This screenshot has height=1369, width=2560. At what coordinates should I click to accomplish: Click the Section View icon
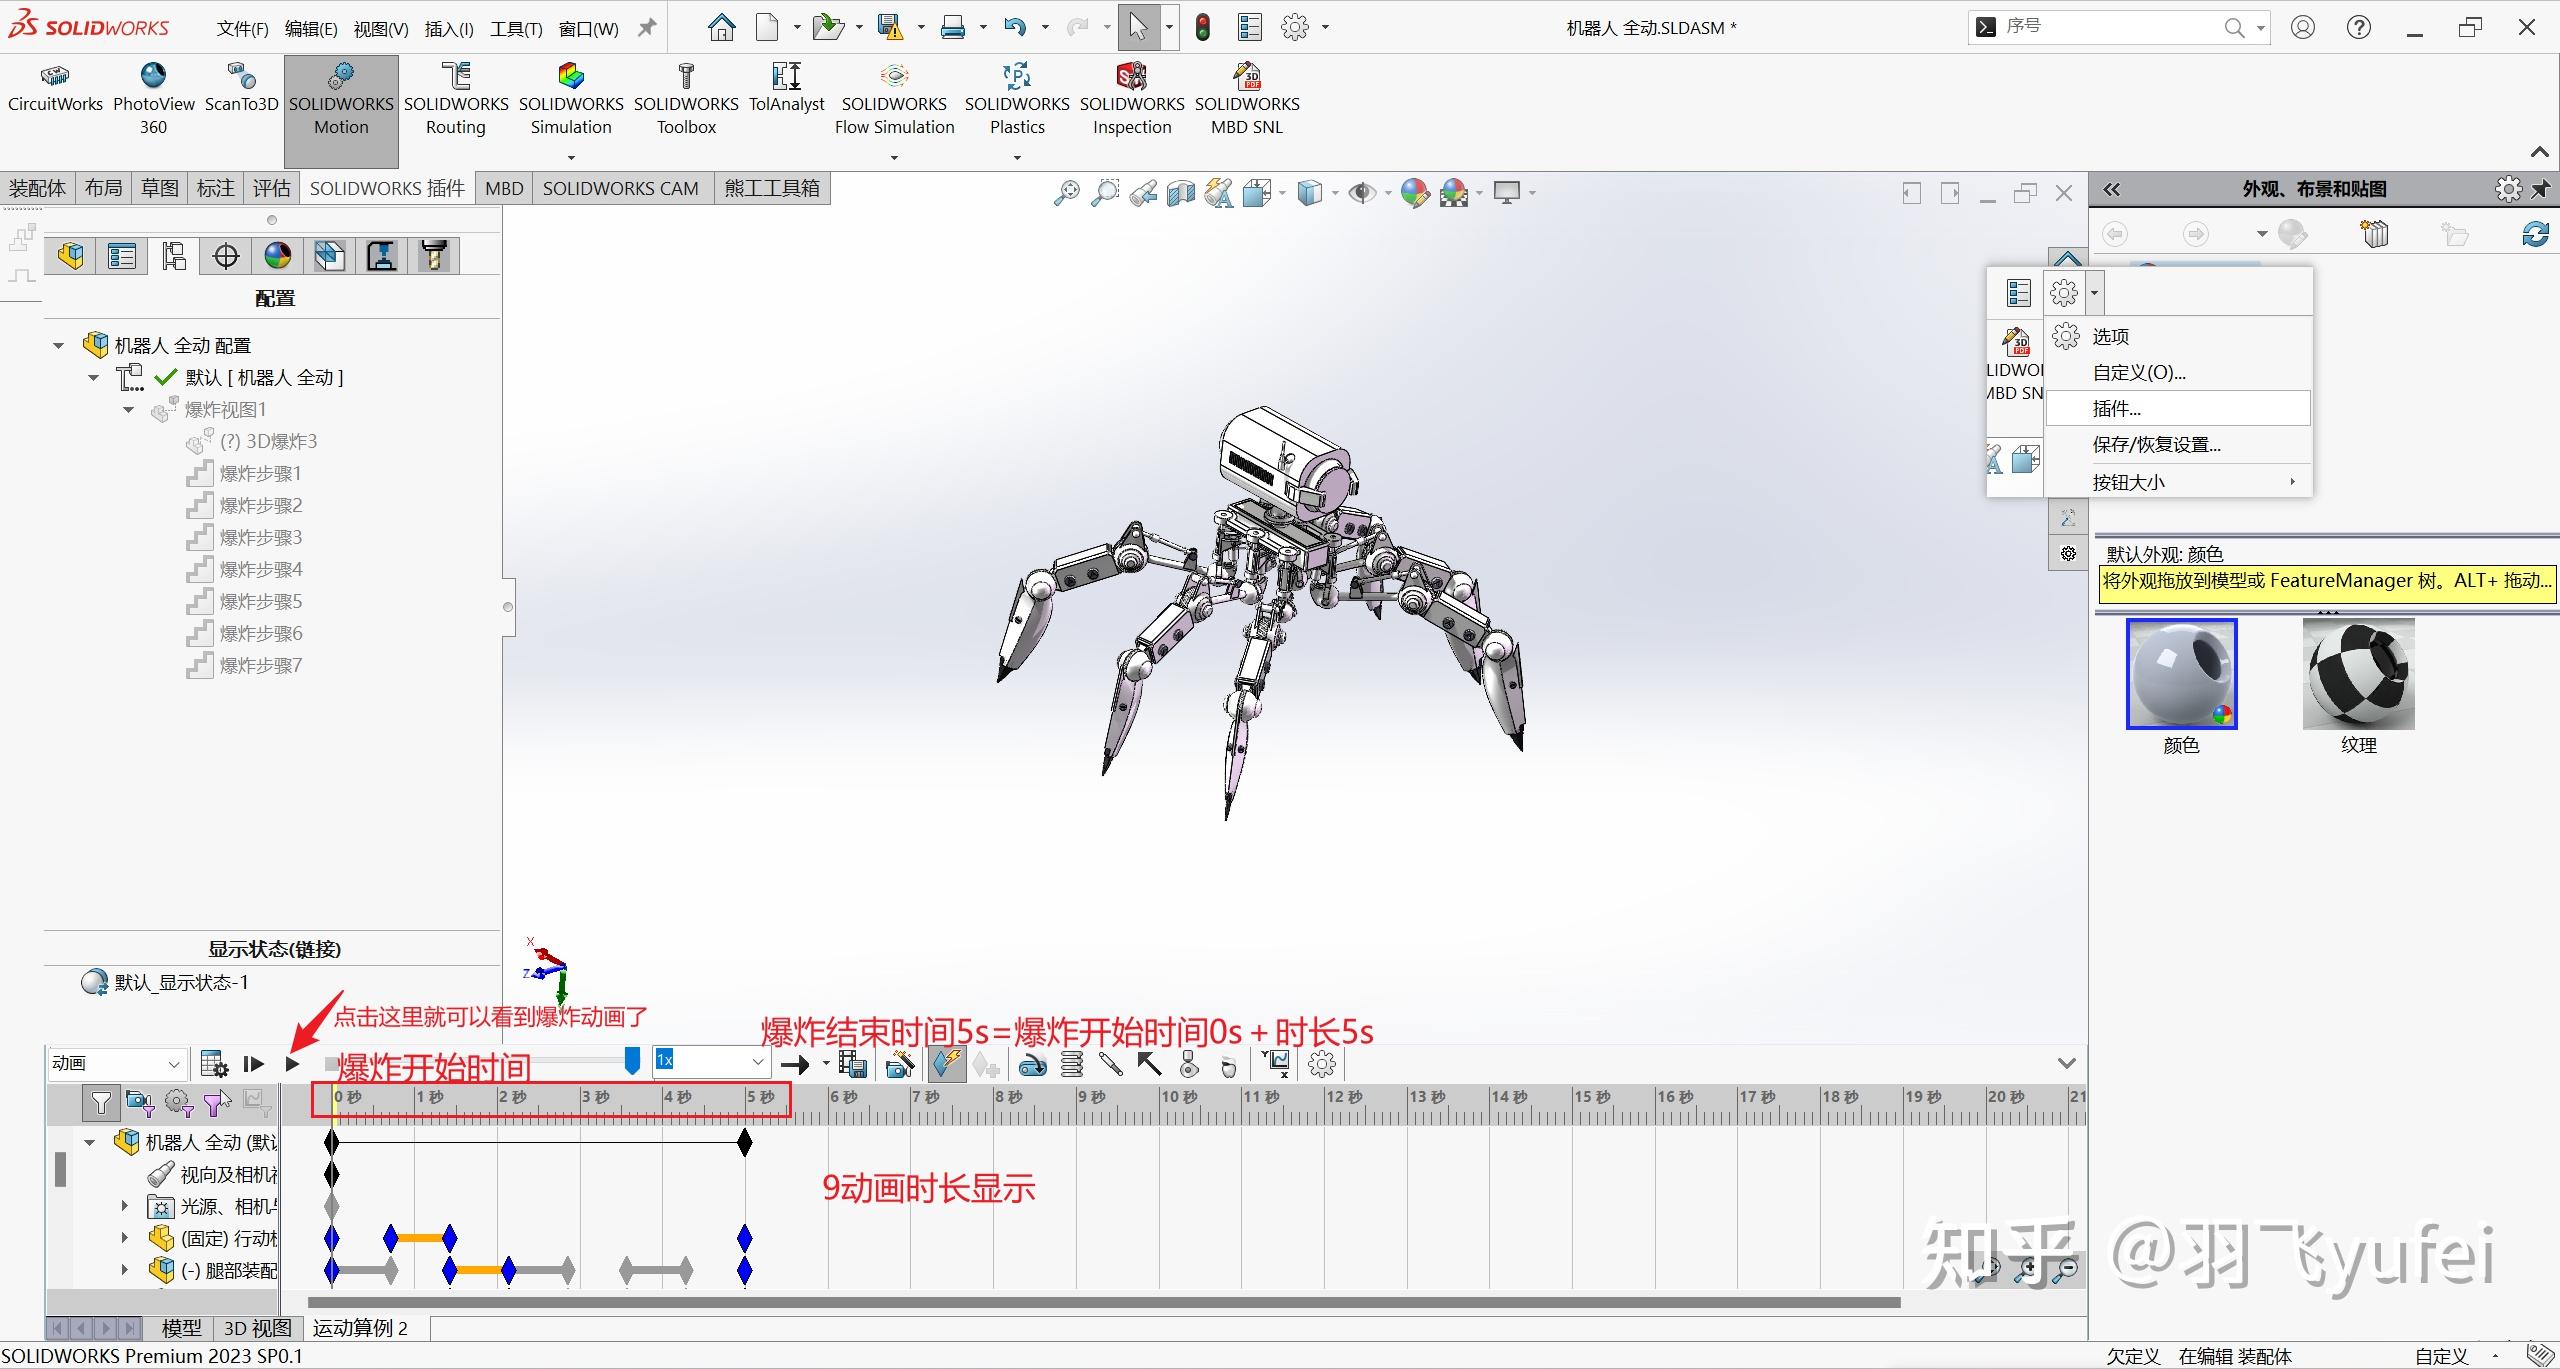pyautogui.click(x=1181, y=192)
